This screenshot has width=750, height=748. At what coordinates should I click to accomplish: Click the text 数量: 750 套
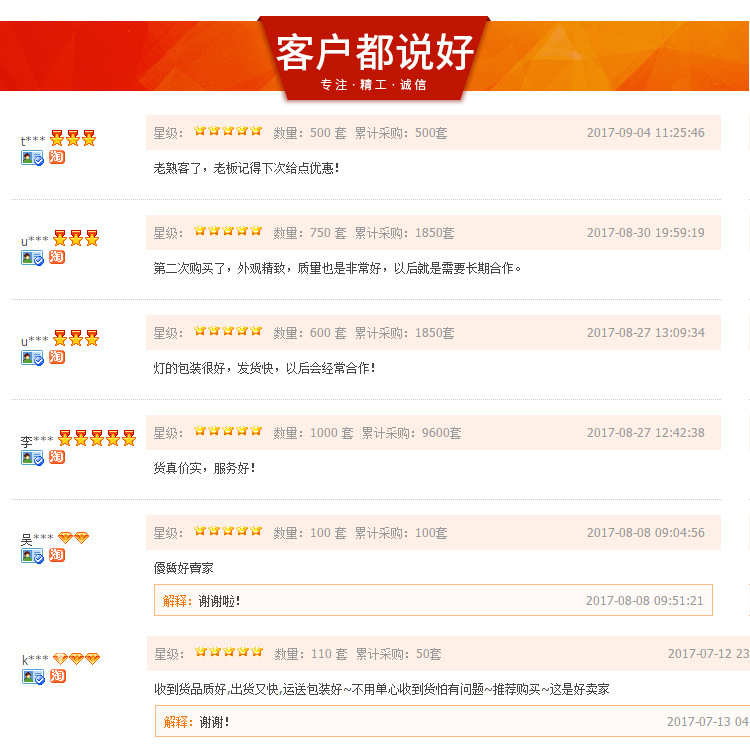tap(309, 233)
